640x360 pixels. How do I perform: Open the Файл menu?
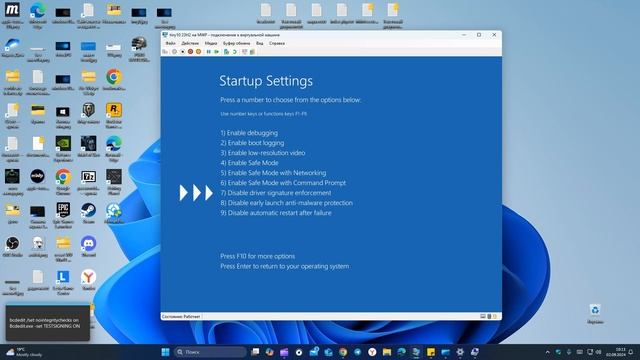(x=171, y=43)
